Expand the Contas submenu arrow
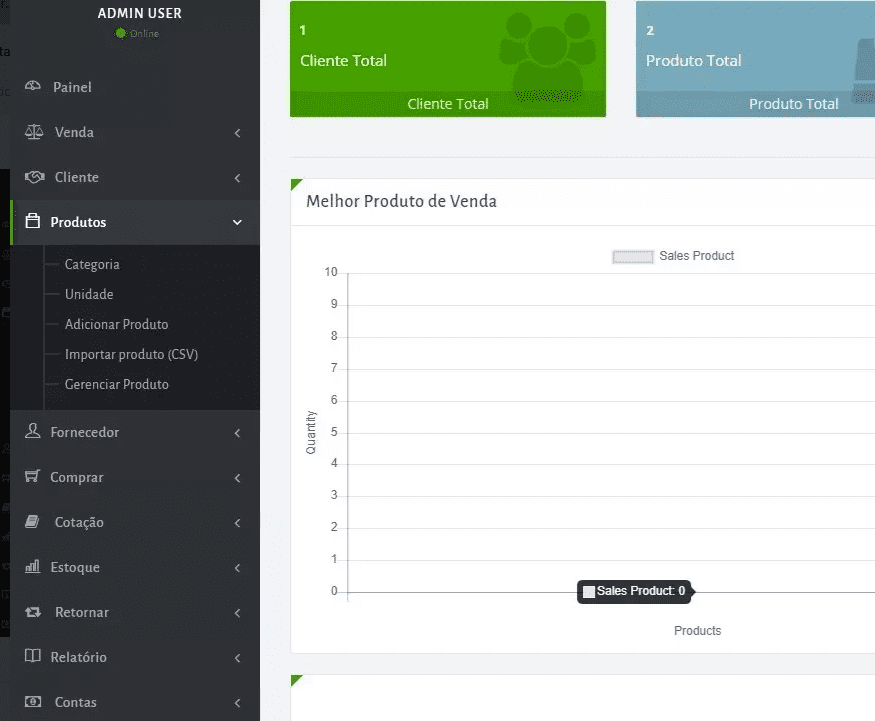 (x=237, y=702)
